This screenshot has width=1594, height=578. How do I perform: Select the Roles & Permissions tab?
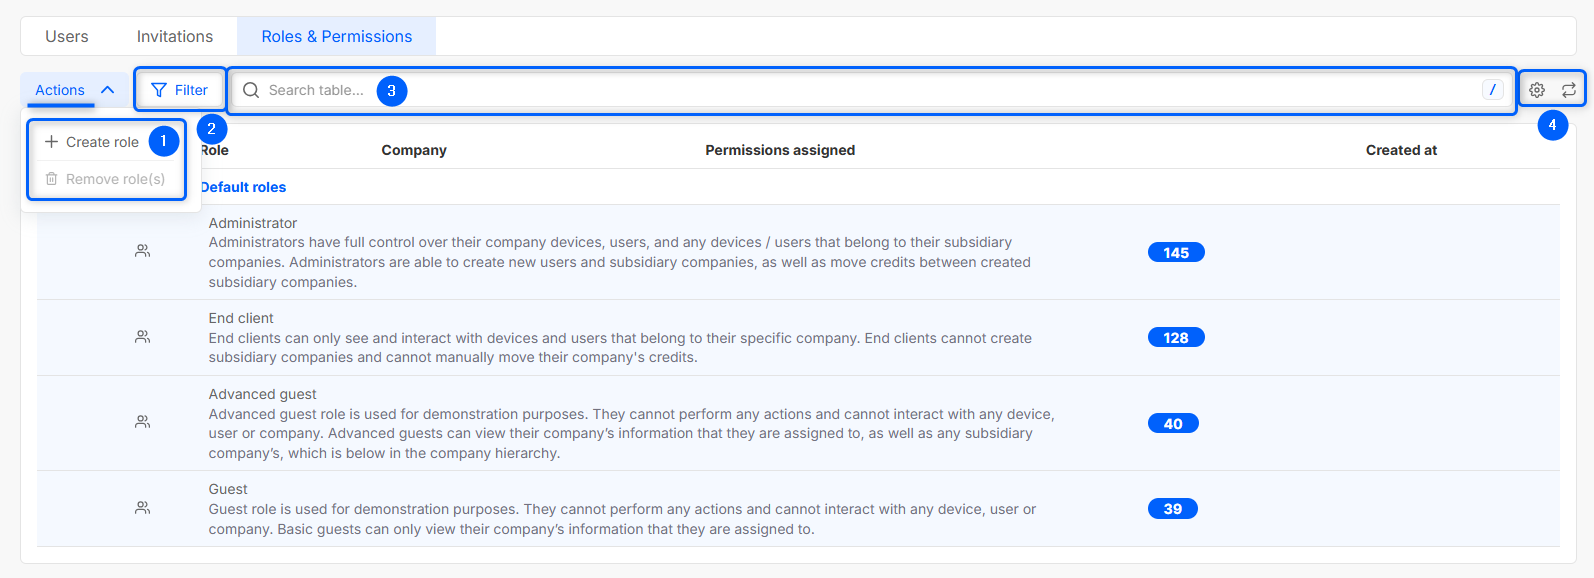(336, 37)
